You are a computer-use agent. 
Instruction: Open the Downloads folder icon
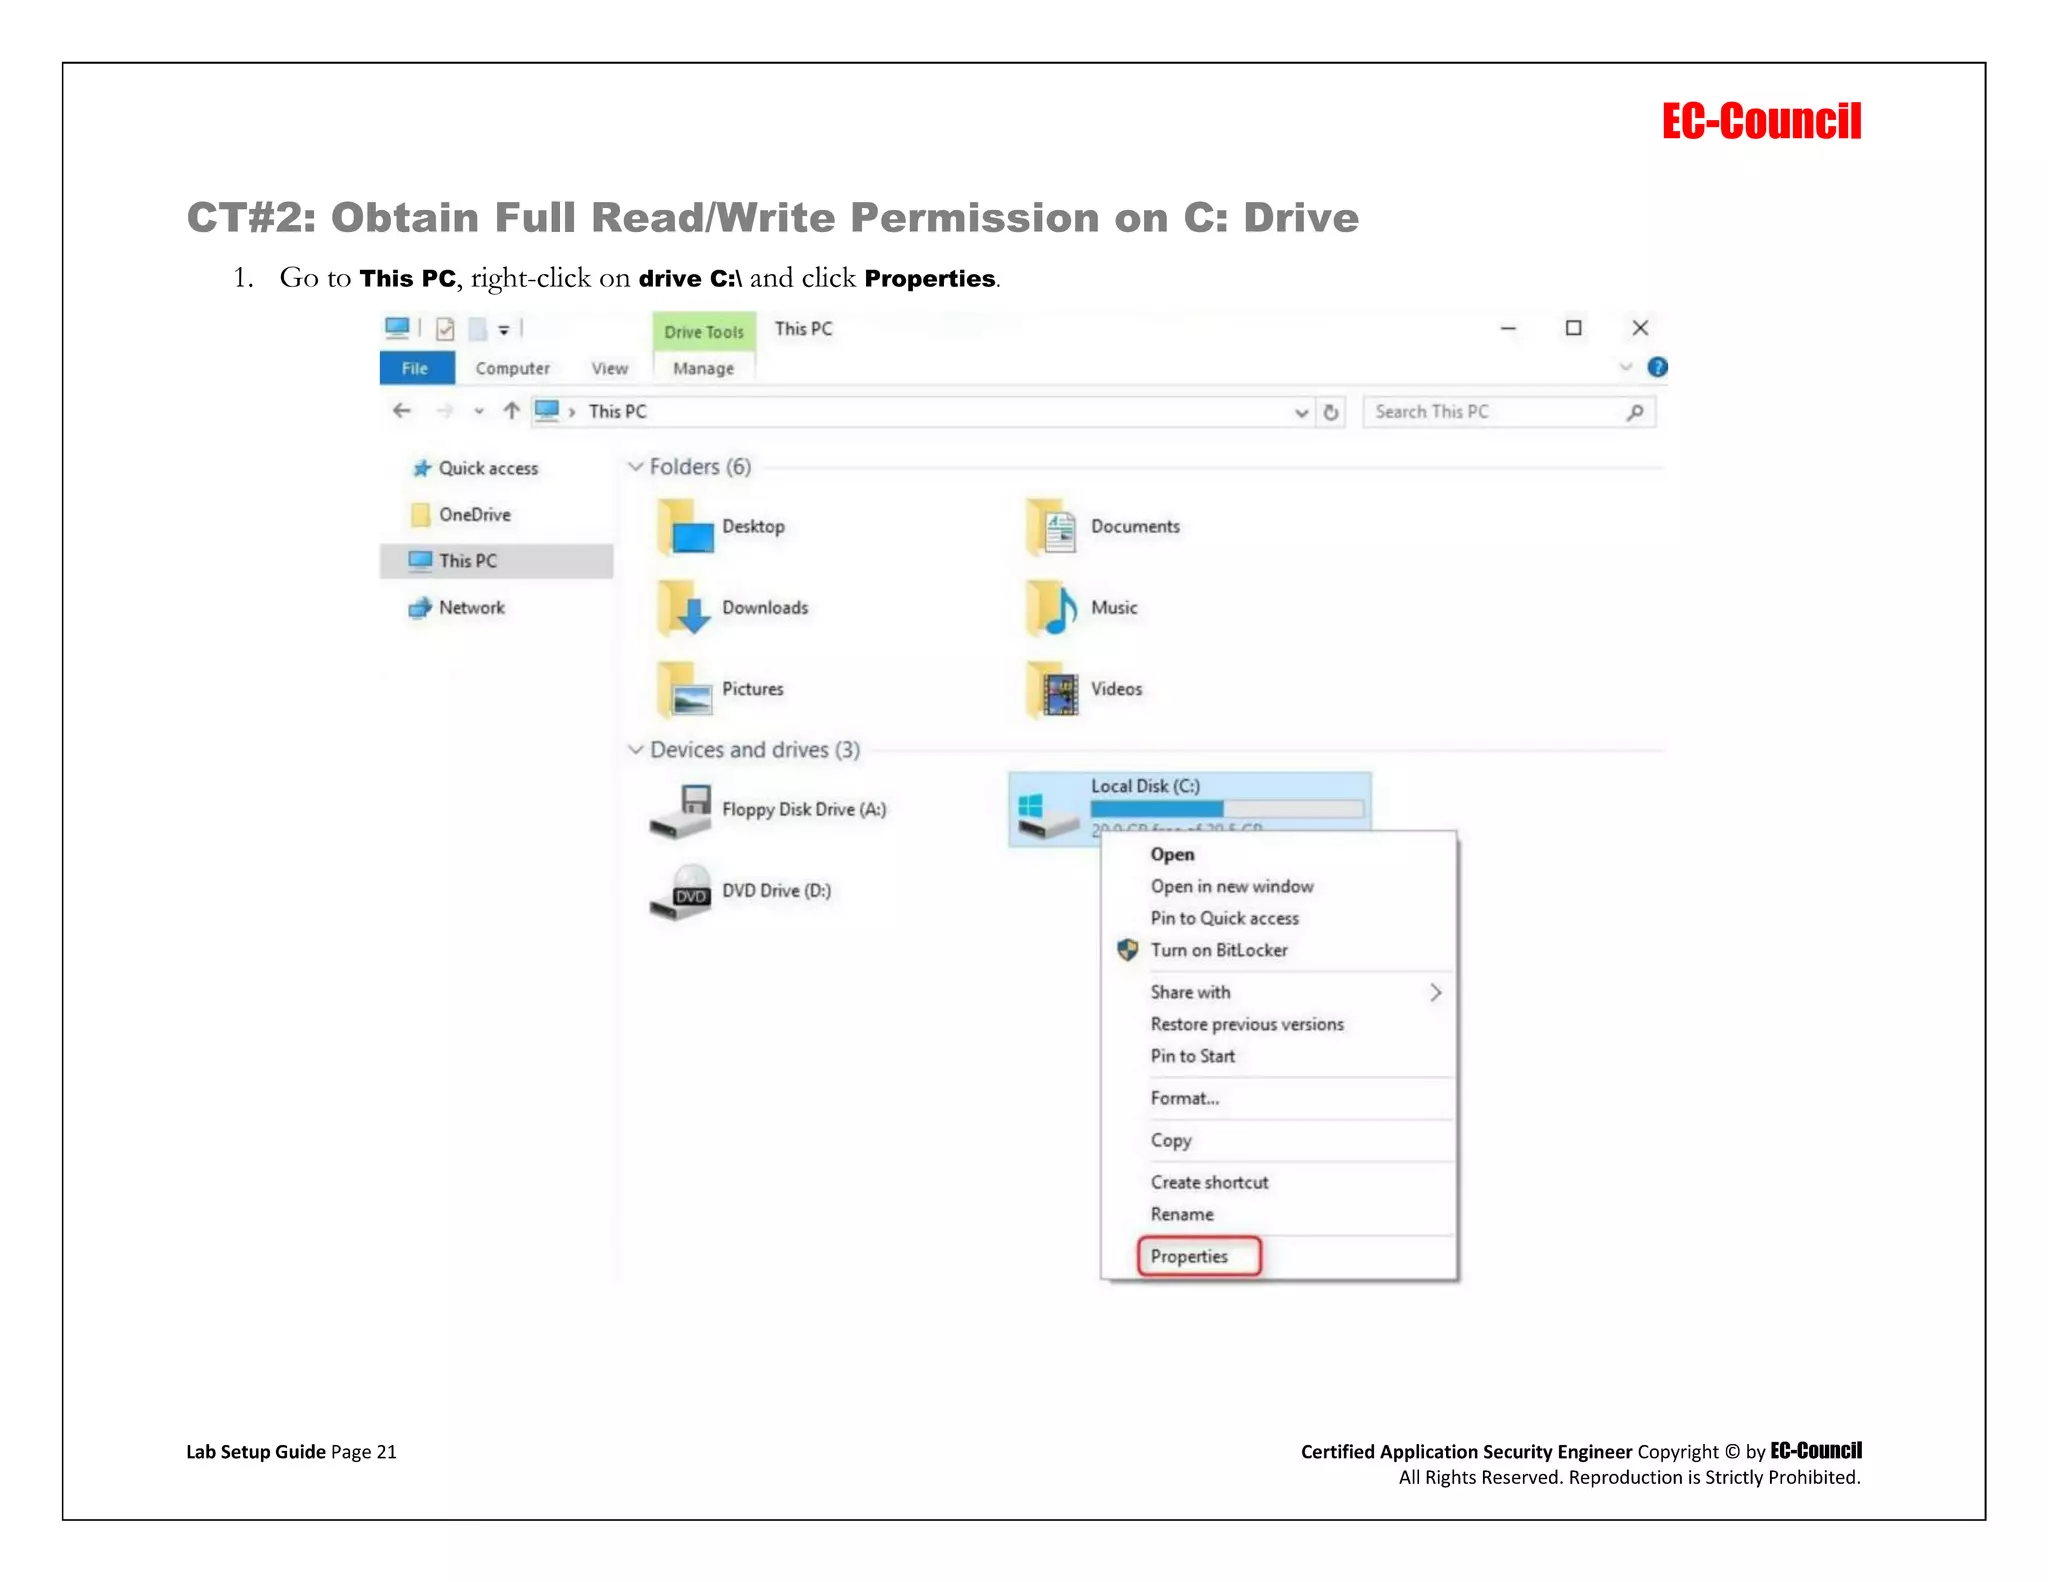click(x=685, y=609)
